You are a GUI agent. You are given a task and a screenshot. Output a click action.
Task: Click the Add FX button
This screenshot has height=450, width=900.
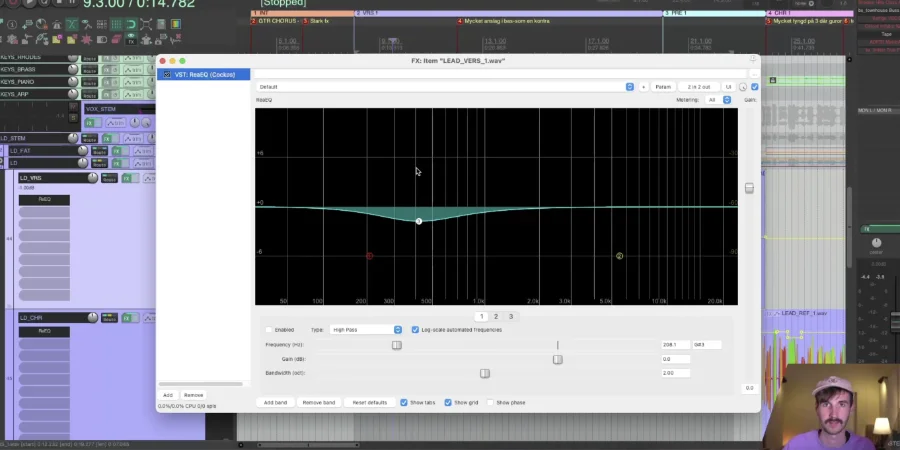(x=168, y=395)
